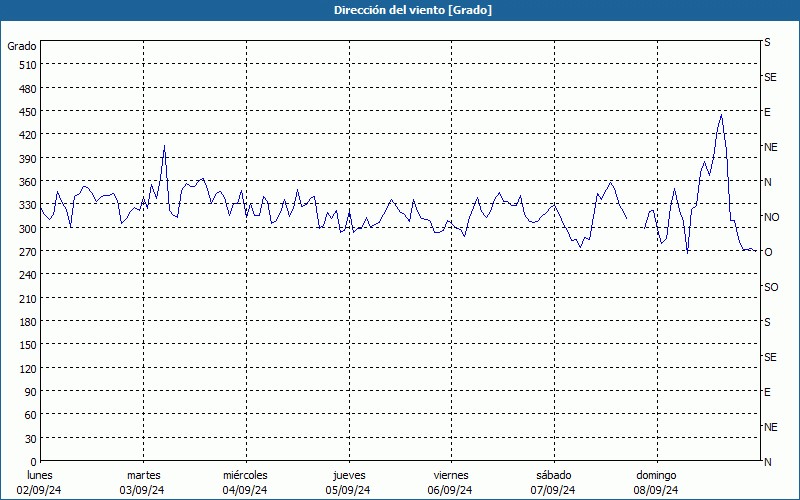
Task: Click the date label 07/09/24
Action: click(x=553, y=490)
